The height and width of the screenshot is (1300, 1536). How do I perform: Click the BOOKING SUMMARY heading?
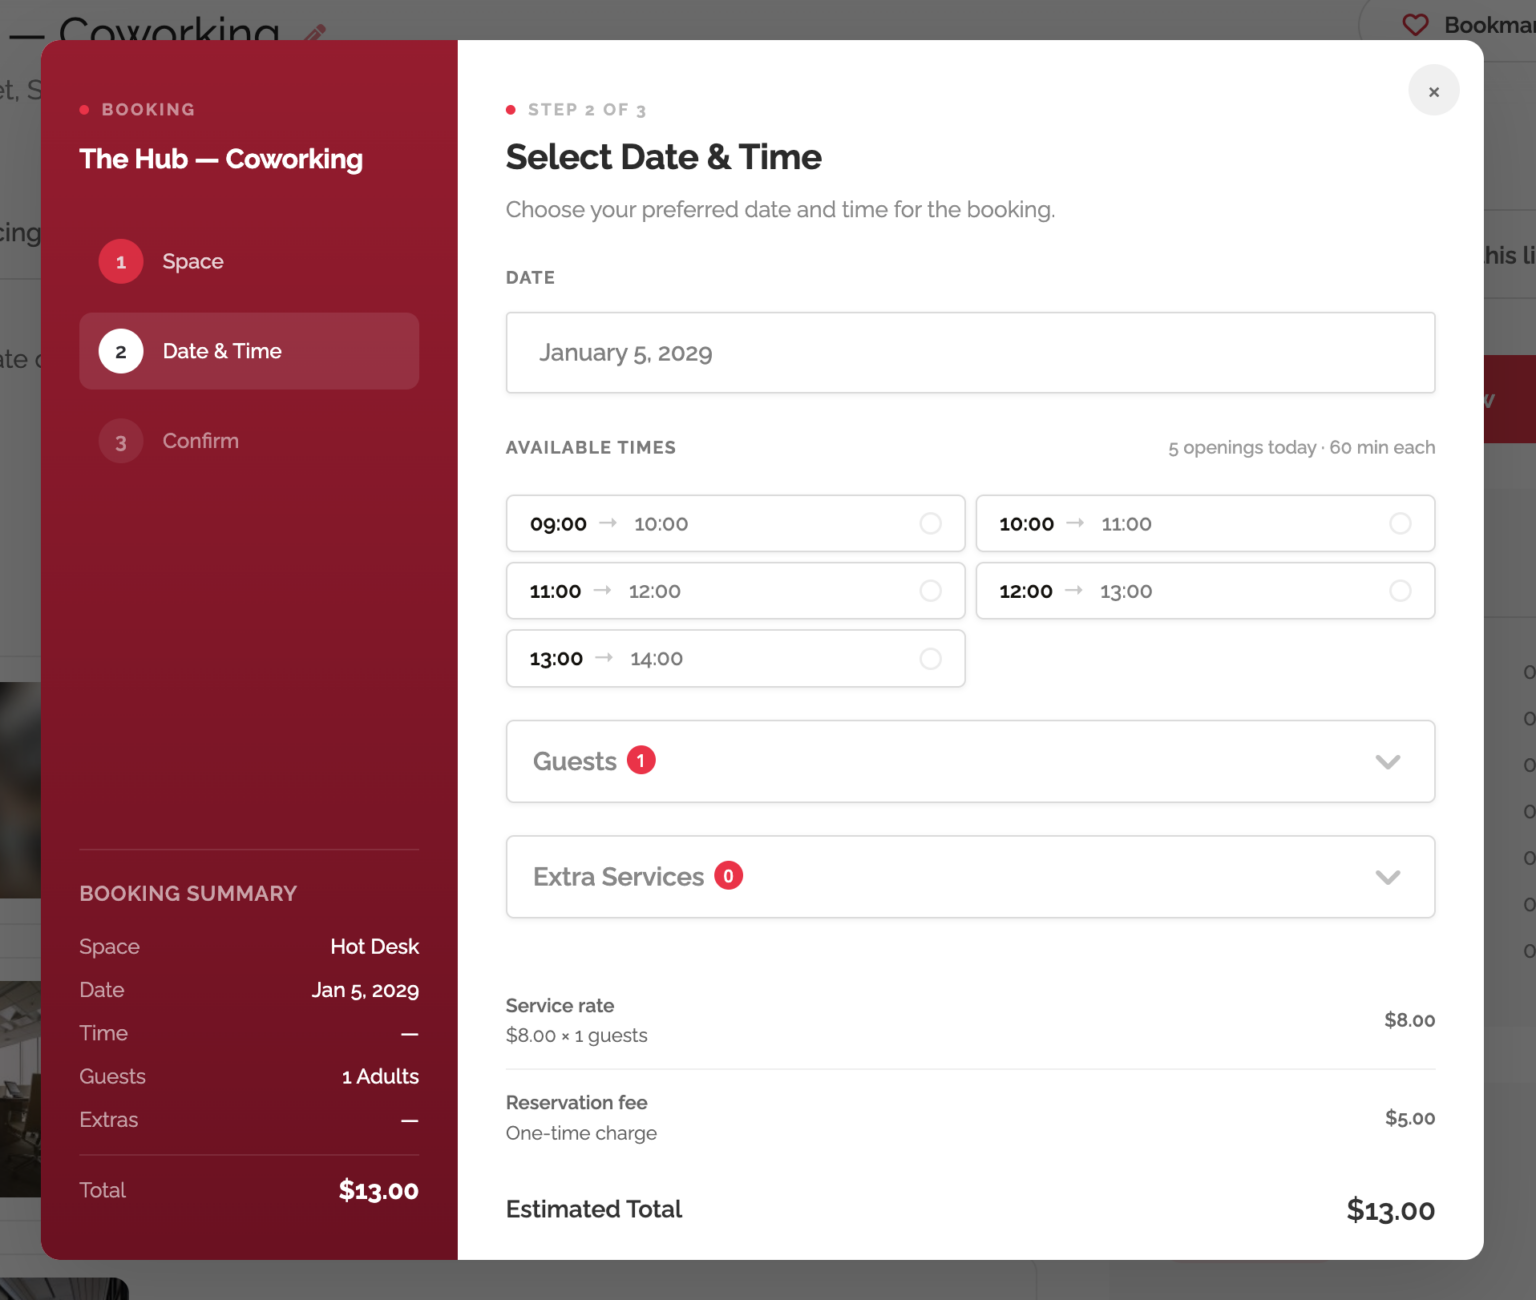(x=188, y=893)
